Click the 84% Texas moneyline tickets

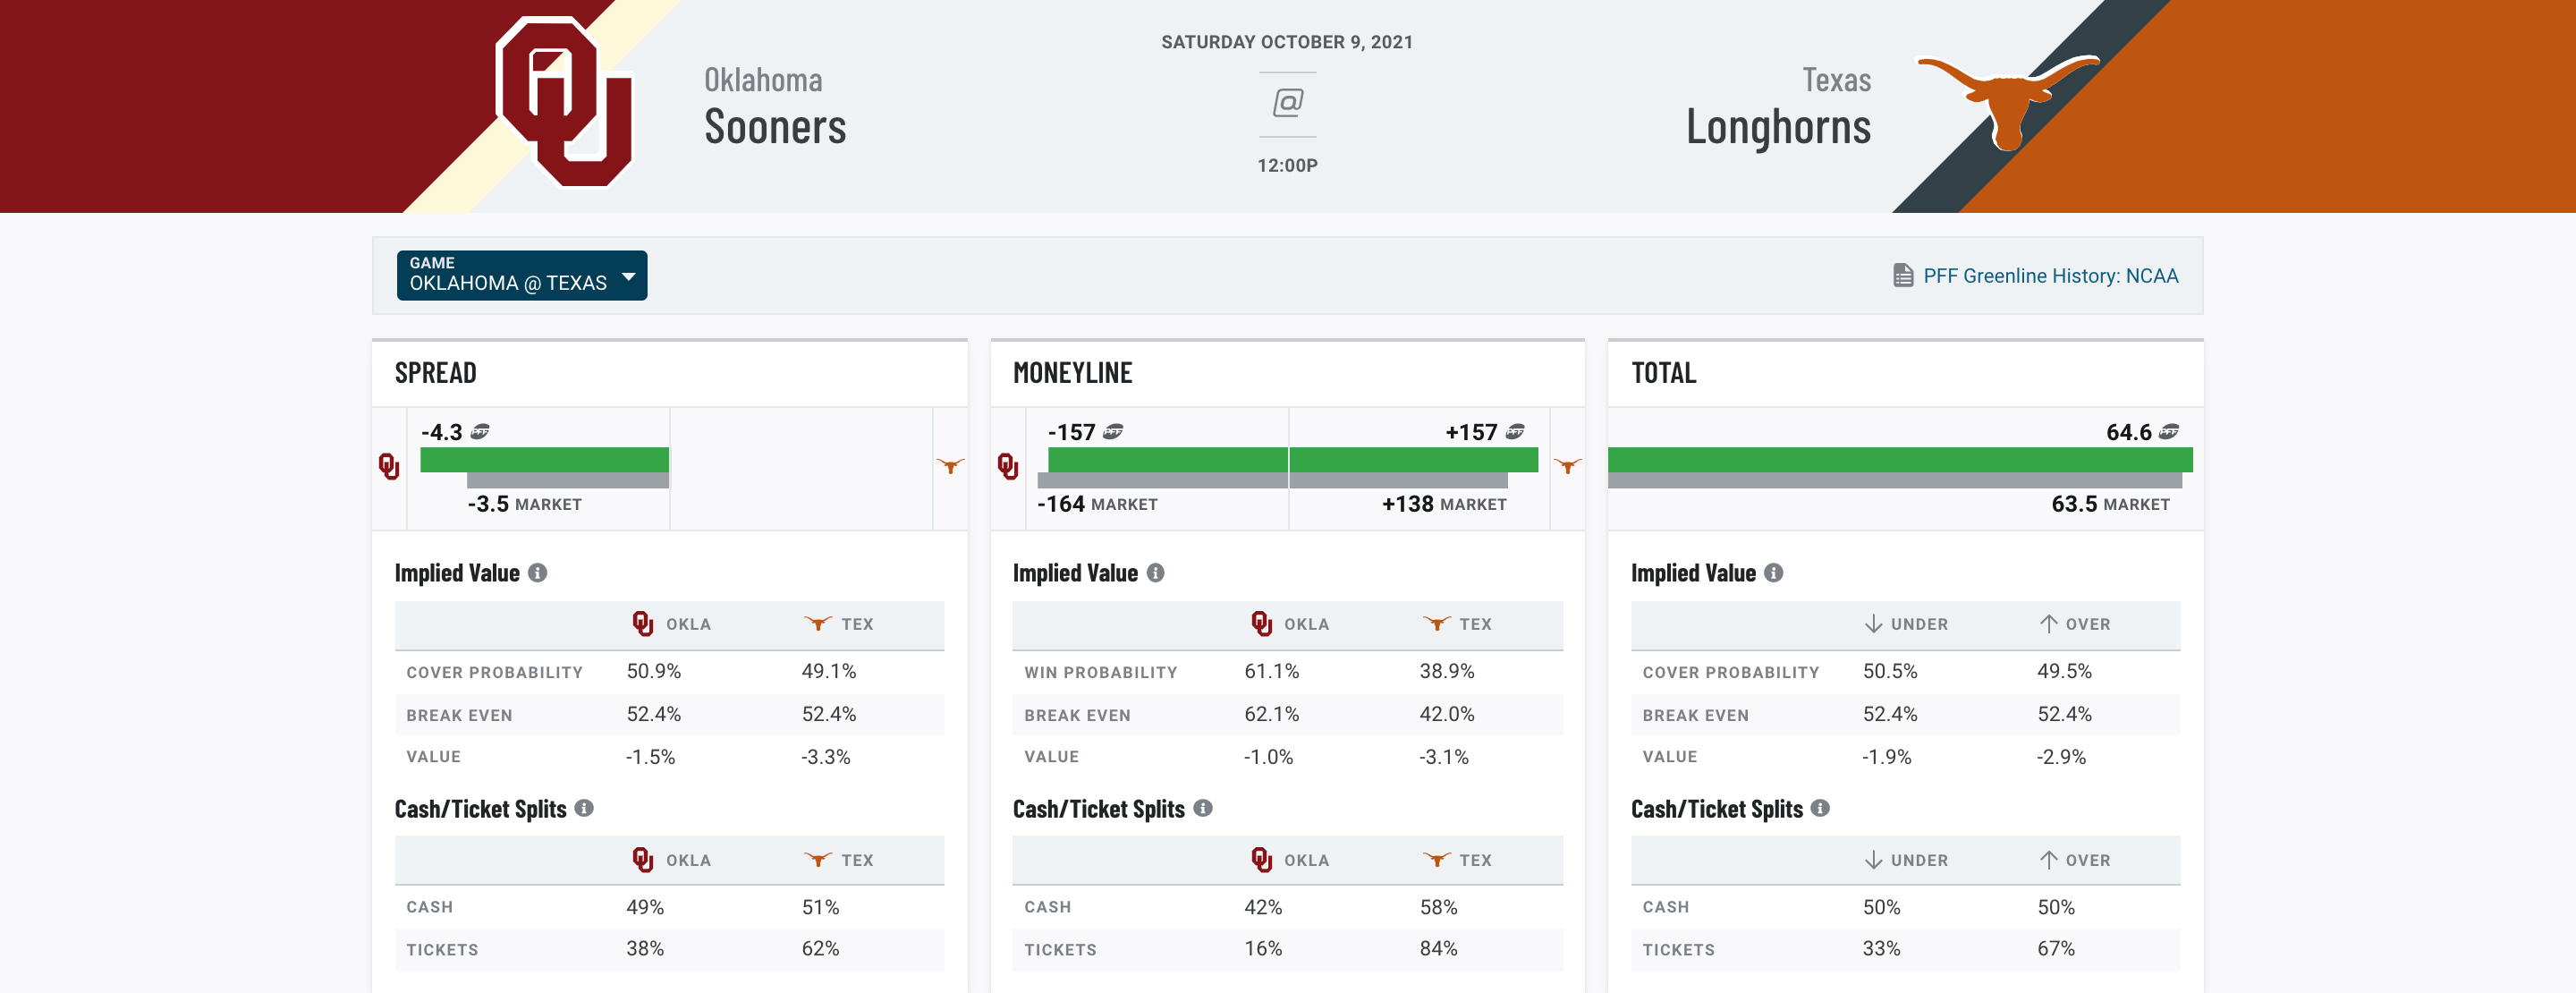pyautogui.click(x=1438, y=948)
